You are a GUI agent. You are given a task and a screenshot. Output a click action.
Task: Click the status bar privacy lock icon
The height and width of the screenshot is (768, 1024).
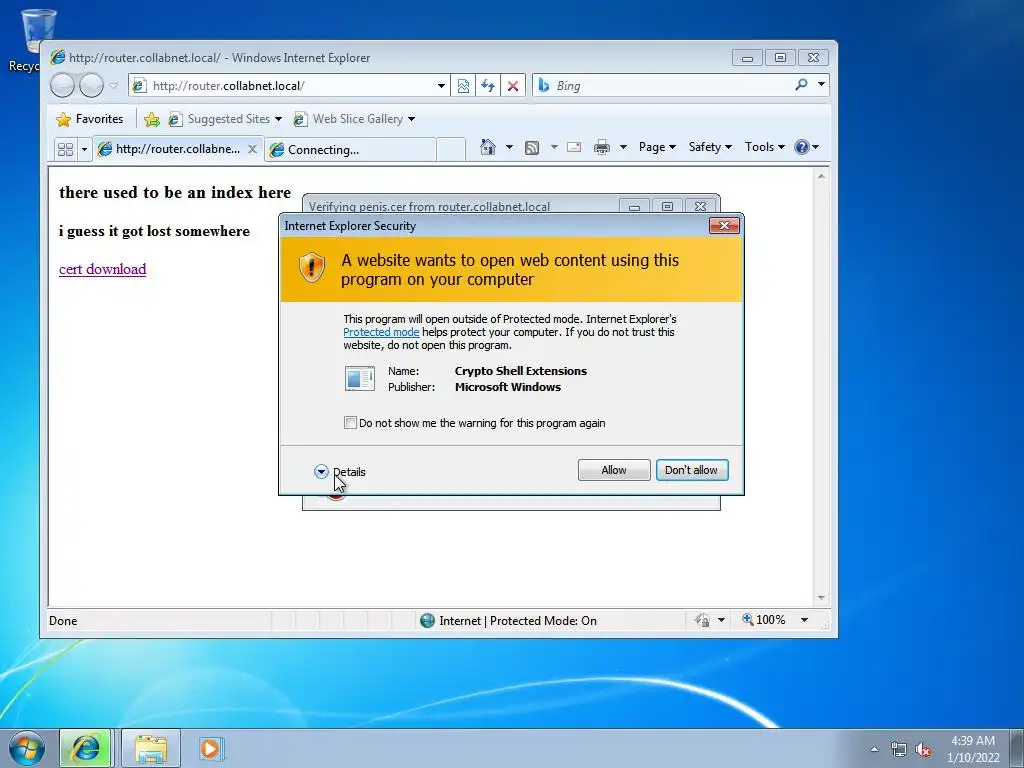pyautogui.click(x=703, y=620)
